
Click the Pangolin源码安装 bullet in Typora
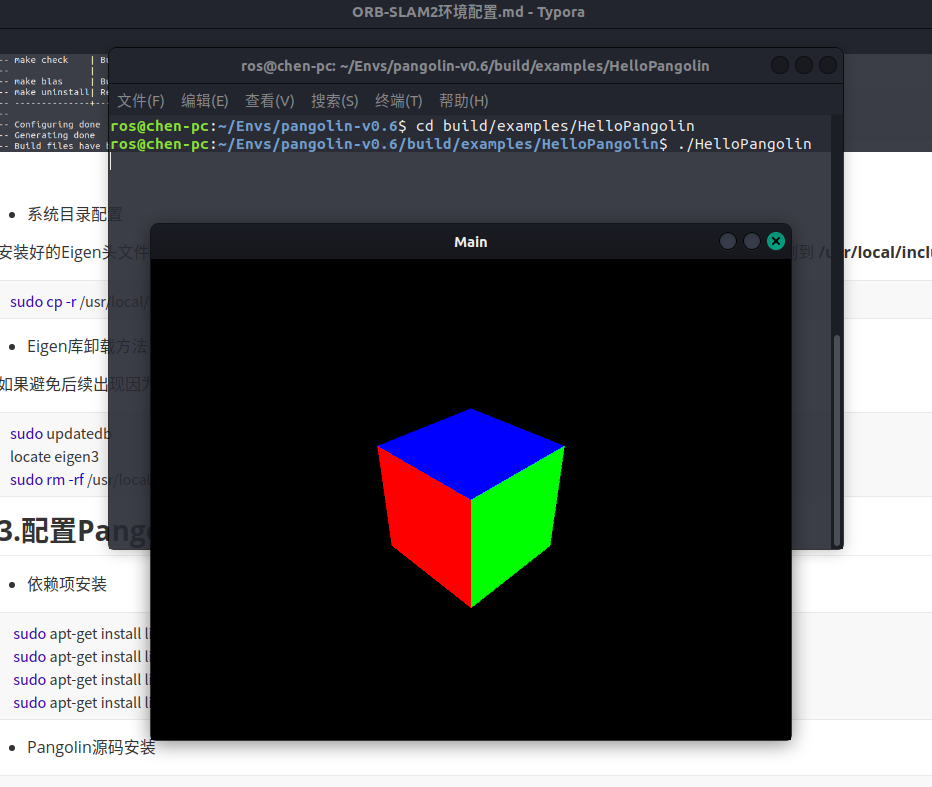[92, 747]
